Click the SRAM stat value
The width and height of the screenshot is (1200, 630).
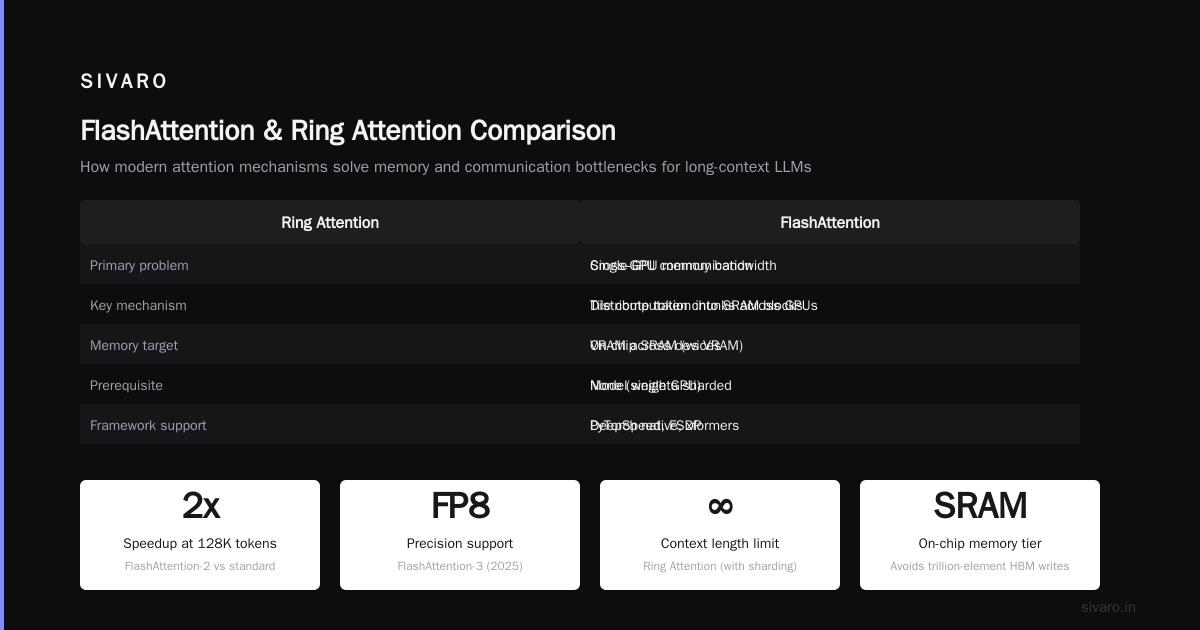[980, 506]
